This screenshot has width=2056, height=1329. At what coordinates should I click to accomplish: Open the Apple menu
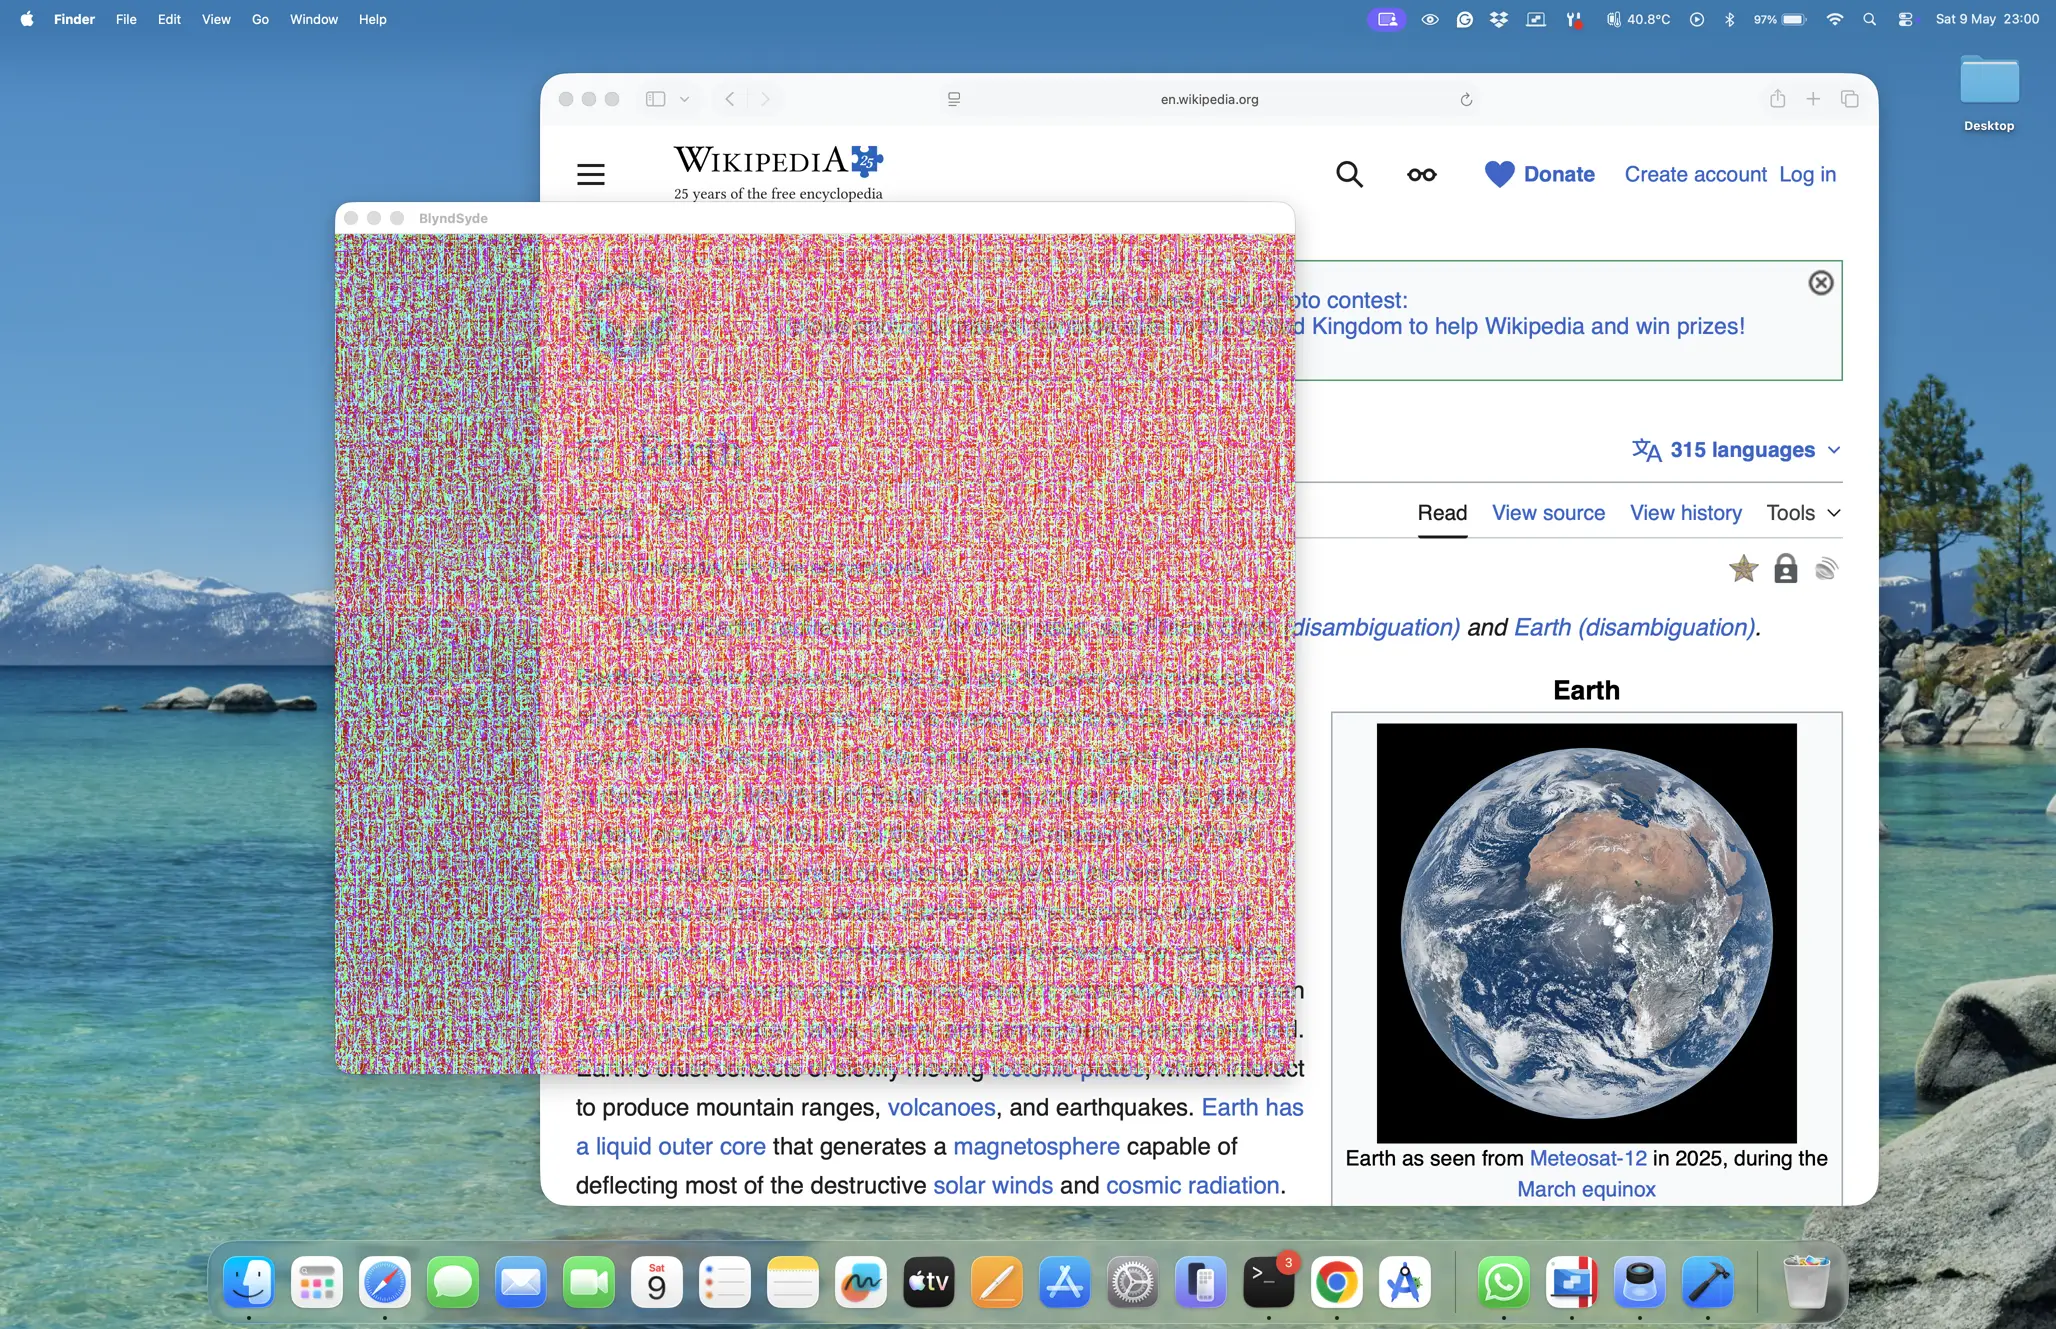(x=27, y=19)
